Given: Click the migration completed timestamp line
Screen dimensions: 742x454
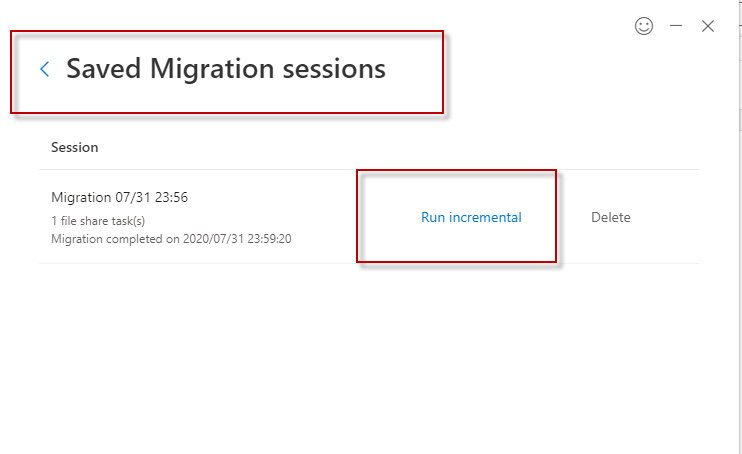Looking at the screenshot, I should pyautogui.click(x=171, y=239).
